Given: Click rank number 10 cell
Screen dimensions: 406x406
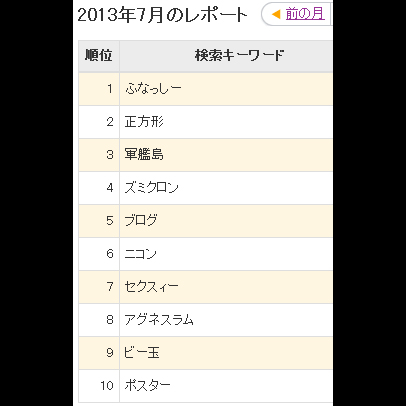Looking at the screenshot, I should coord(99,386).
